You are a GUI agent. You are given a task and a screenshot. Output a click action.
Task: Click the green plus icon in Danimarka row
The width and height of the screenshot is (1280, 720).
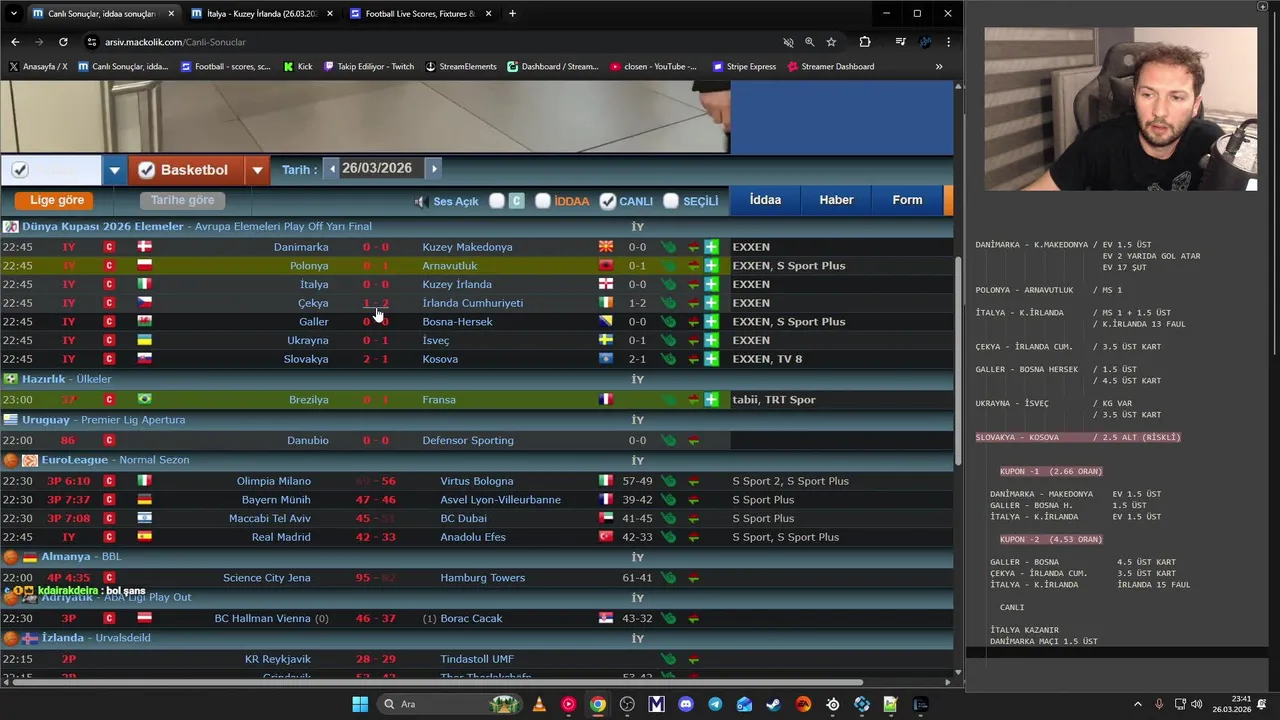[711, 247]
